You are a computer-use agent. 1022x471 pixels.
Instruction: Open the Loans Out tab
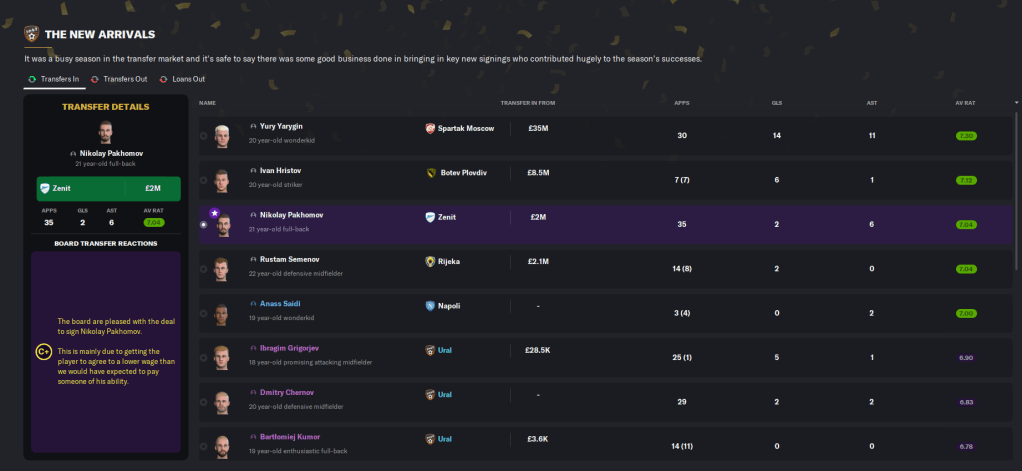[185, 79]
